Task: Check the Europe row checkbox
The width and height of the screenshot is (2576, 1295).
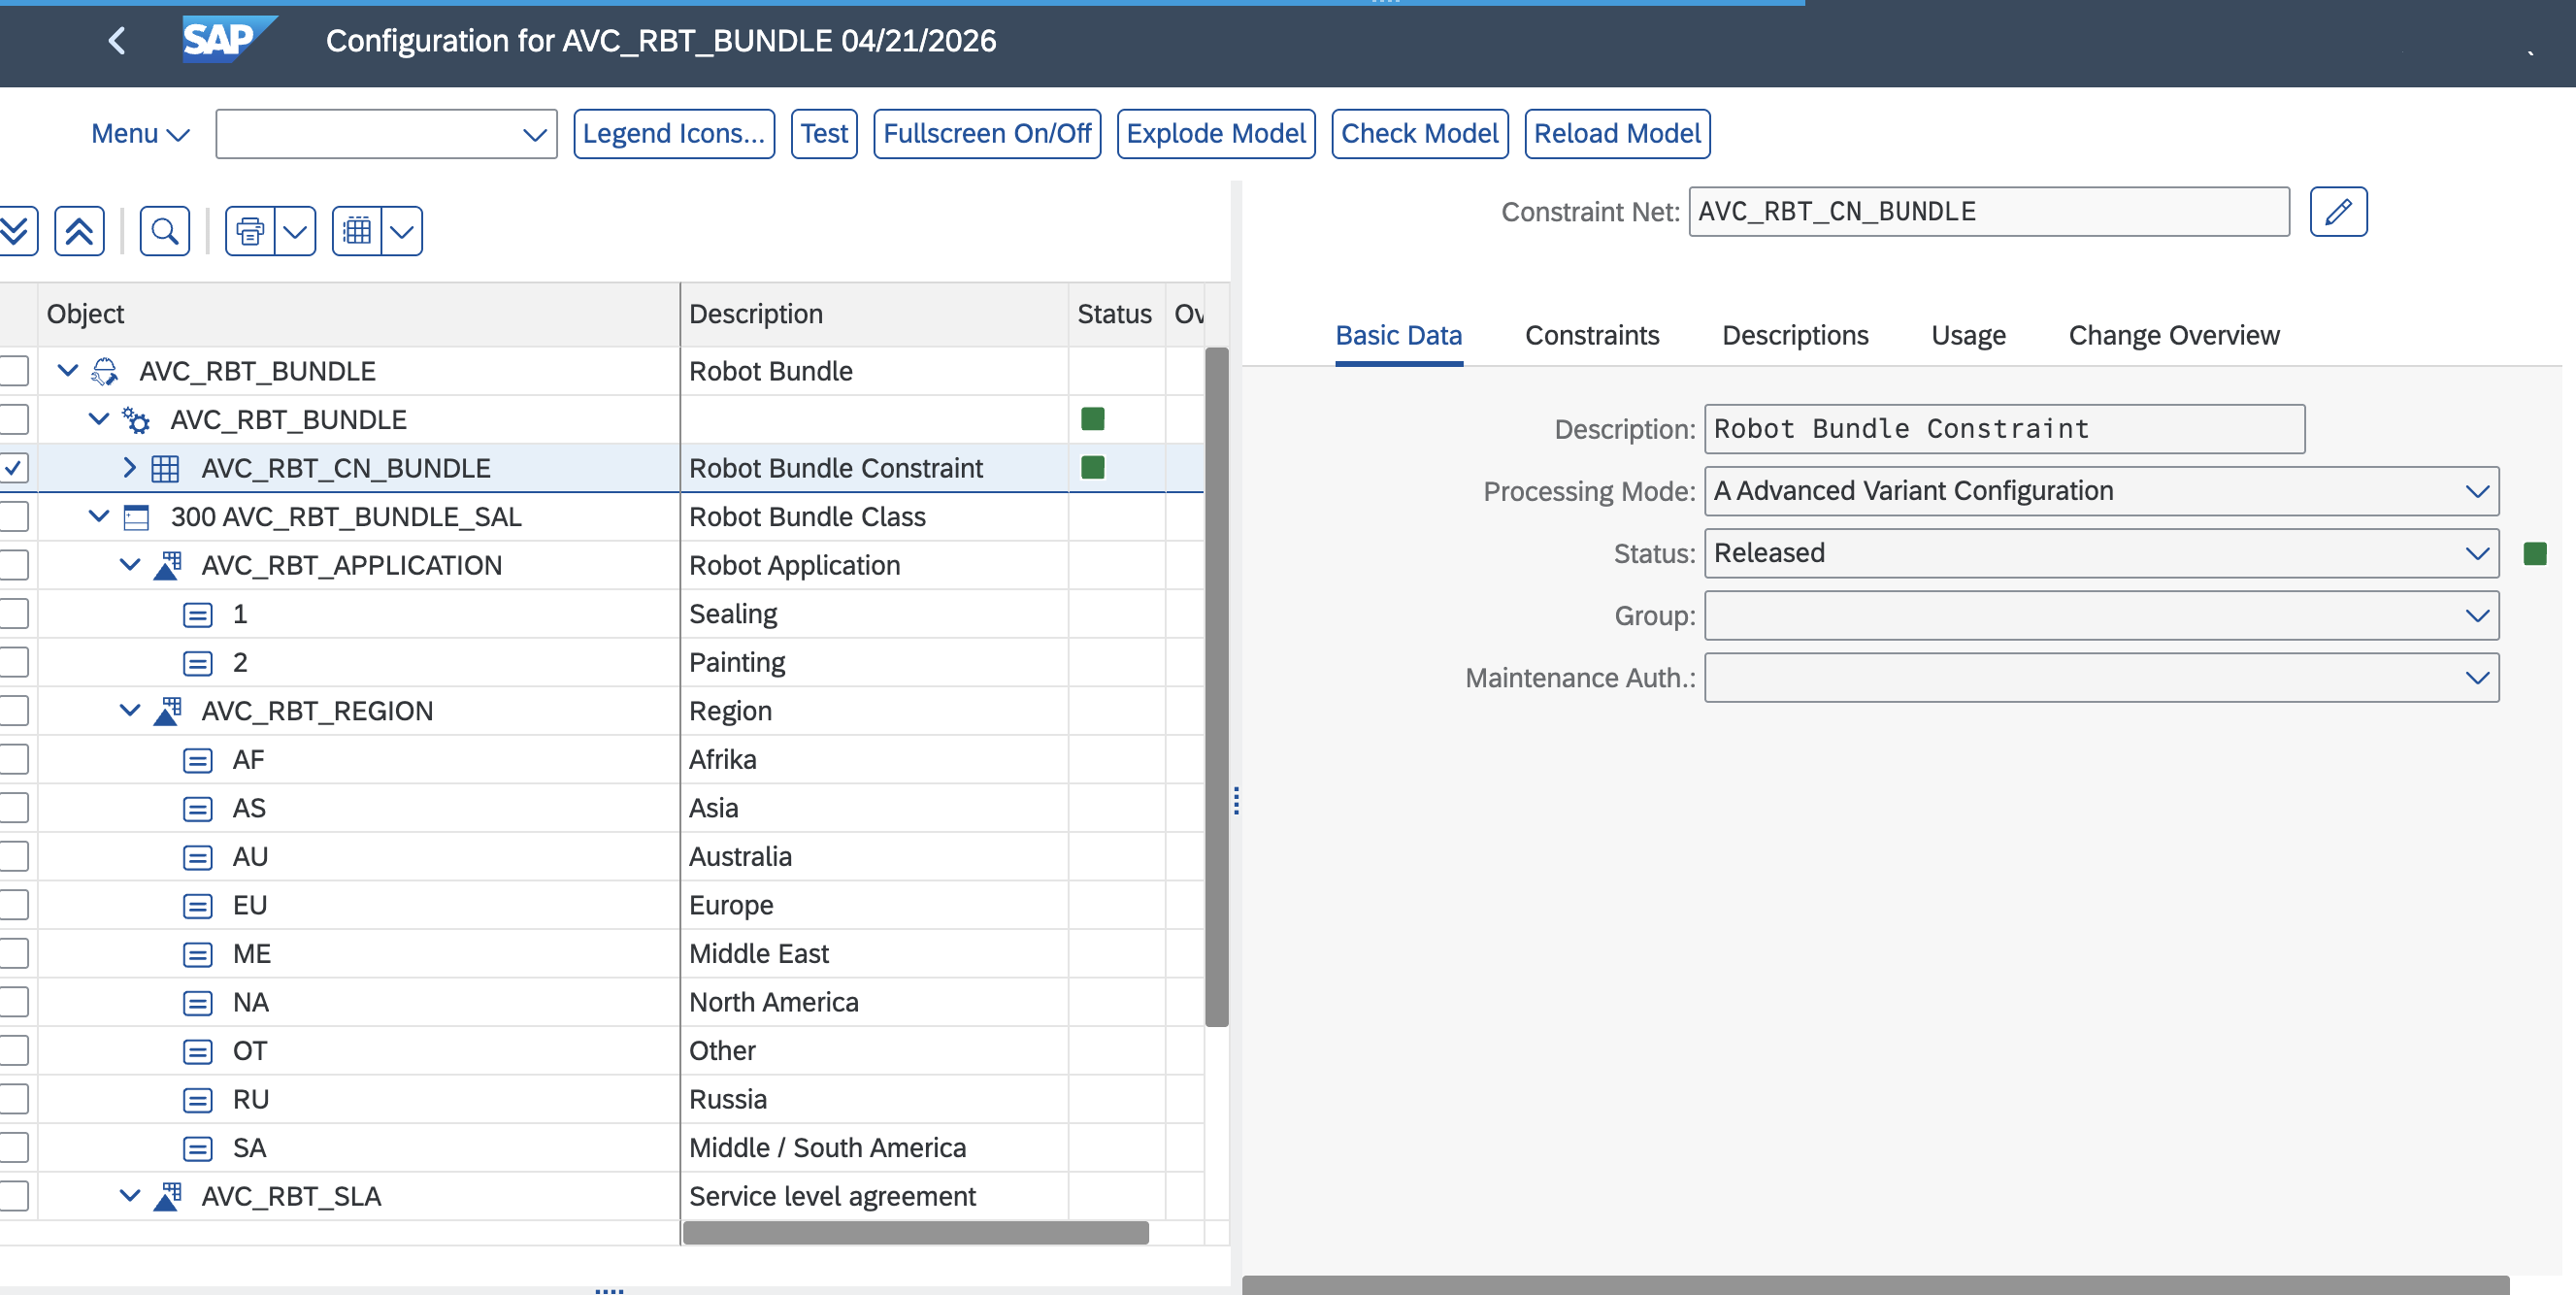Action: click(x=13, y=906)
